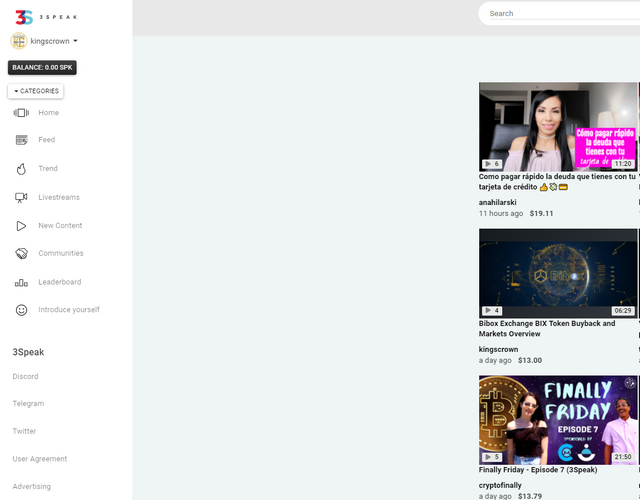Open the Livestreams menu item

(59, 197)
